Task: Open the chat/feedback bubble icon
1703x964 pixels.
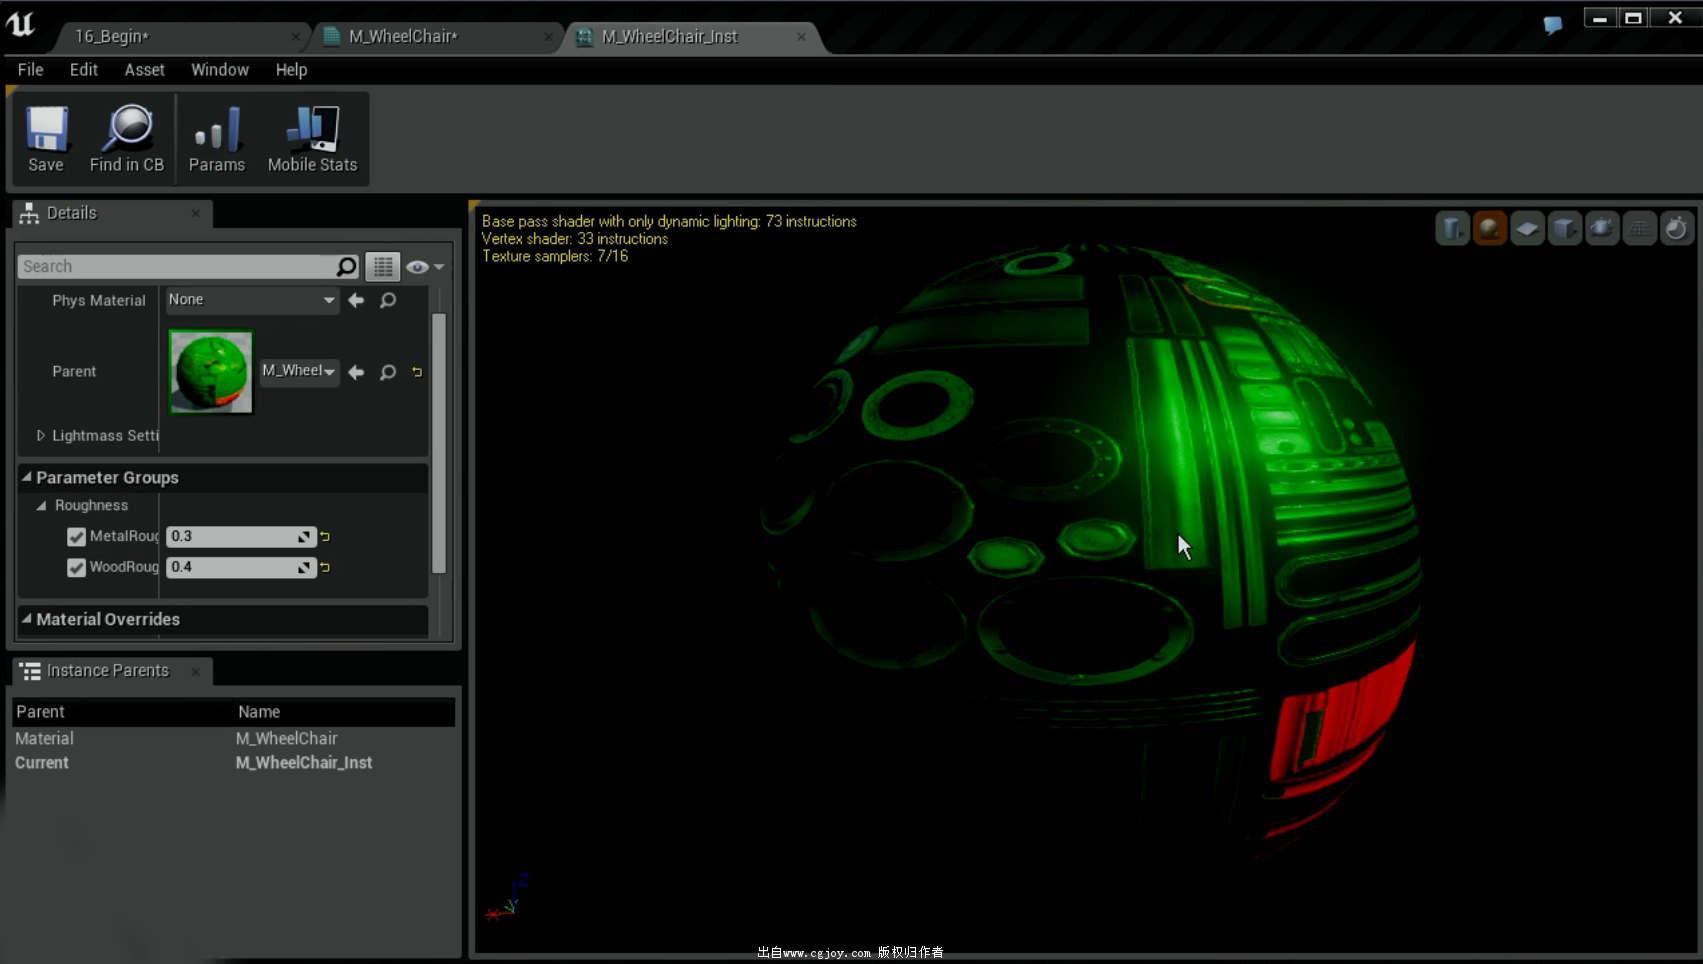Action: click(1552, 25)
